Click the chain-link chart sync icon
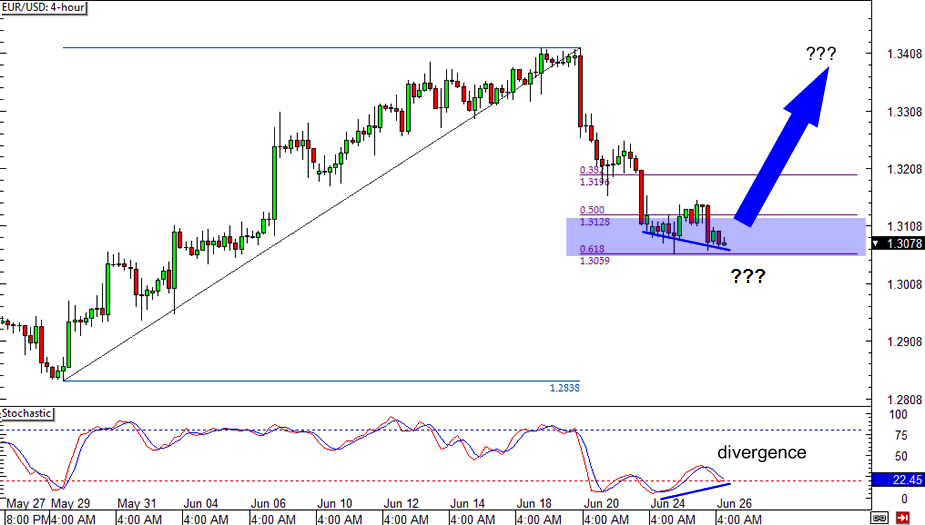The height and width of the screenshot is (525, 925). click(880, 518)
